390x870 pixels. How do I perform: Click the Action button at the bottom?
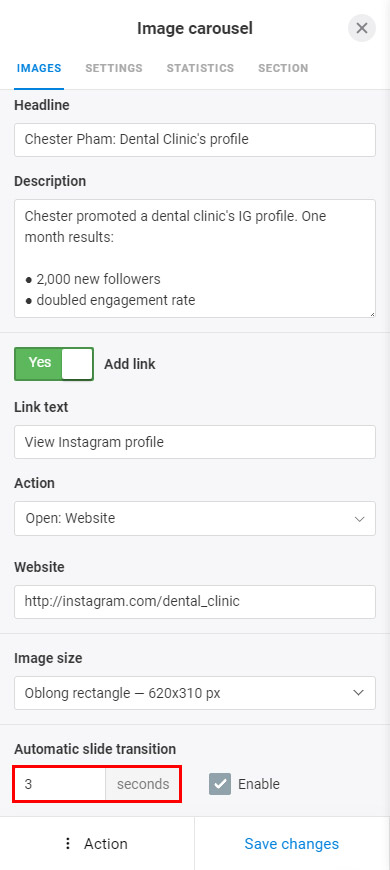(x=97, y=843)
